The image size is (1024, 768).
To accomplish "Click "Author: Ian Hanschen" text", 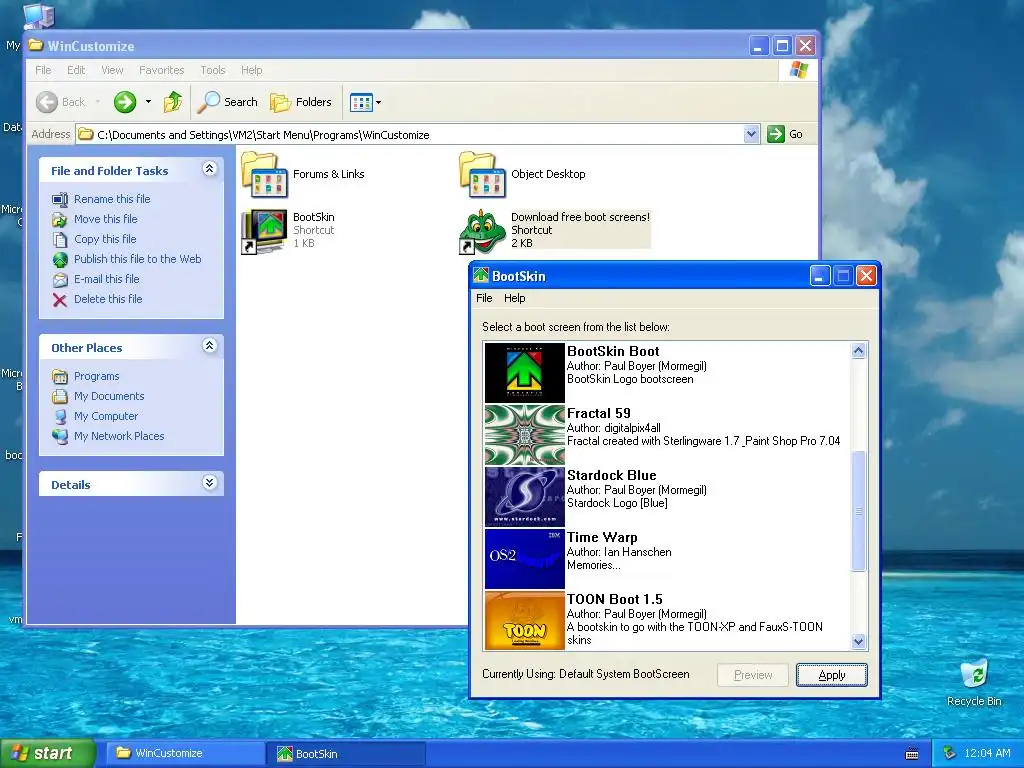I will click(618, 552).
